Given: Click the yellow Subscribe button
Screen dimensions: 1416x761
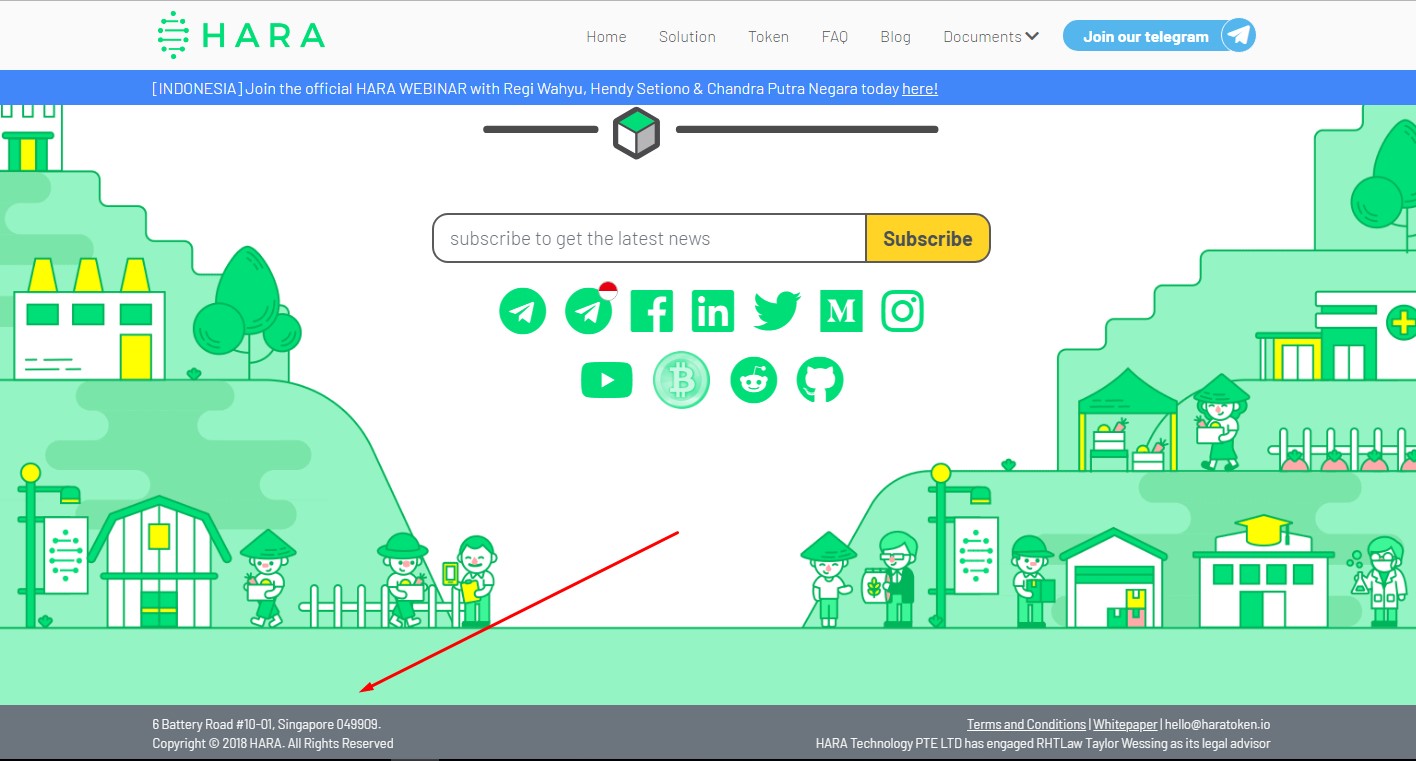Looking at the screenshot, I should pyautogui.click(x=928, y=238).
